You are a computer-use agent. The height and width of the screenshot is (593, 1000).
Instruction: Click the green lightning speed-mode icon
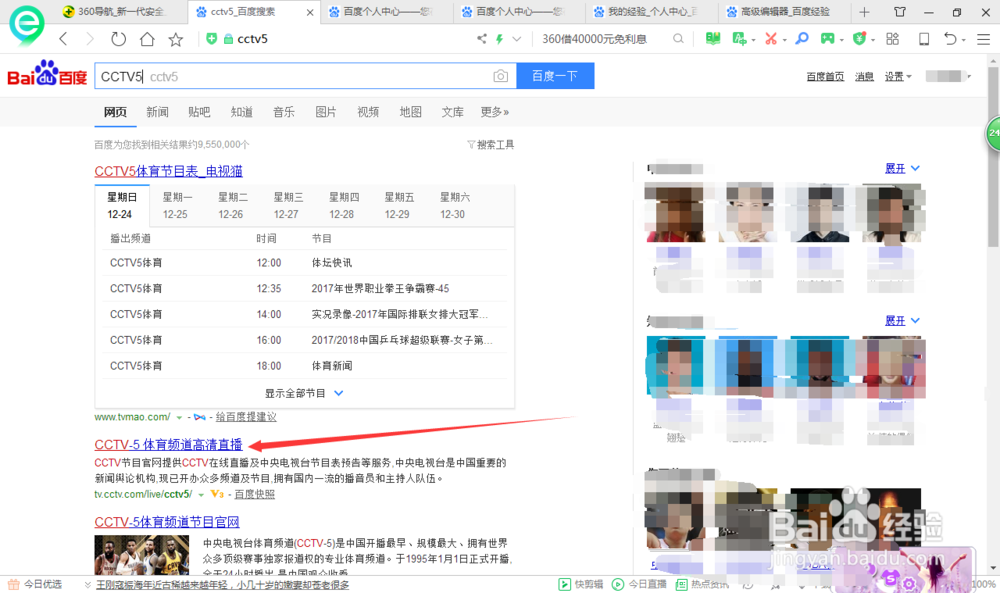tap(499, 39)
